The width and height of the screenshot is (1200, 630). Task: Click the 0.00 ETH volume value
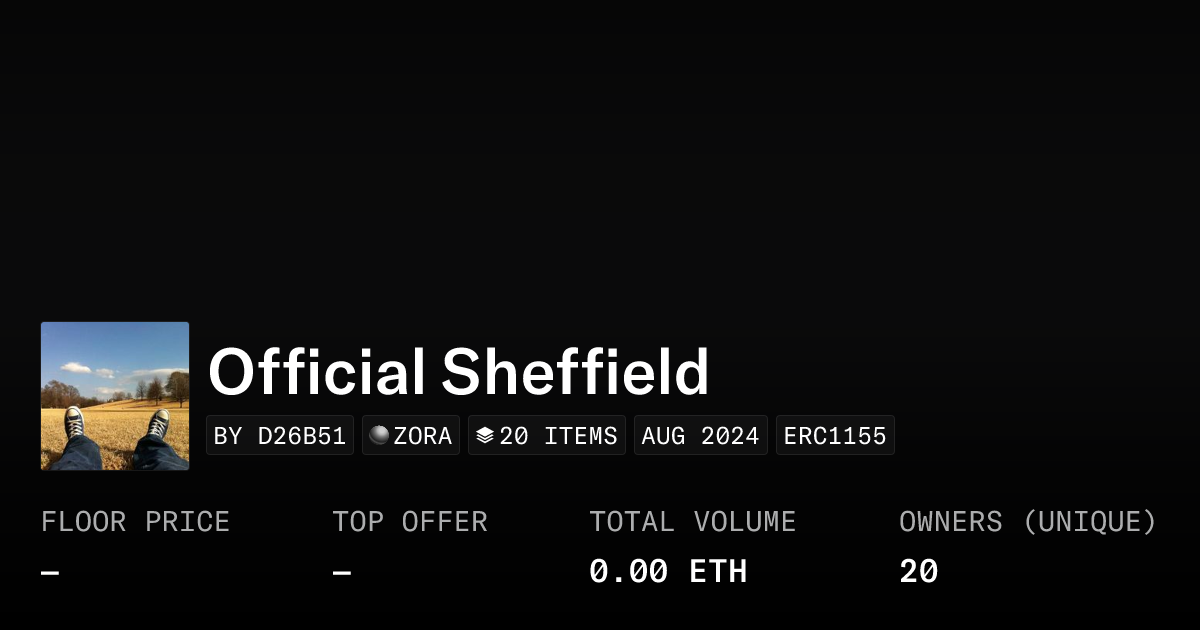[668, 572]
